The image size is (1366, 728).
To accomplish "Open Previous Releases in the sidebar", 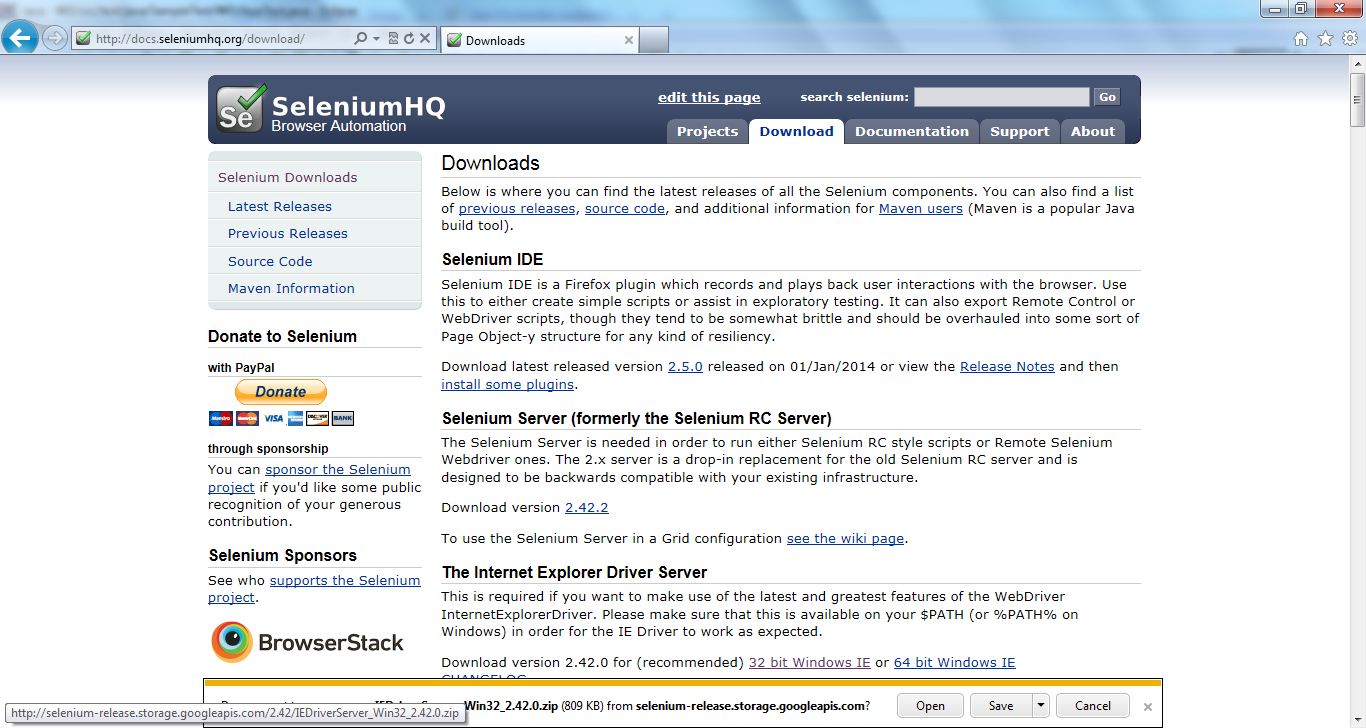I will (x=288, y=233).
